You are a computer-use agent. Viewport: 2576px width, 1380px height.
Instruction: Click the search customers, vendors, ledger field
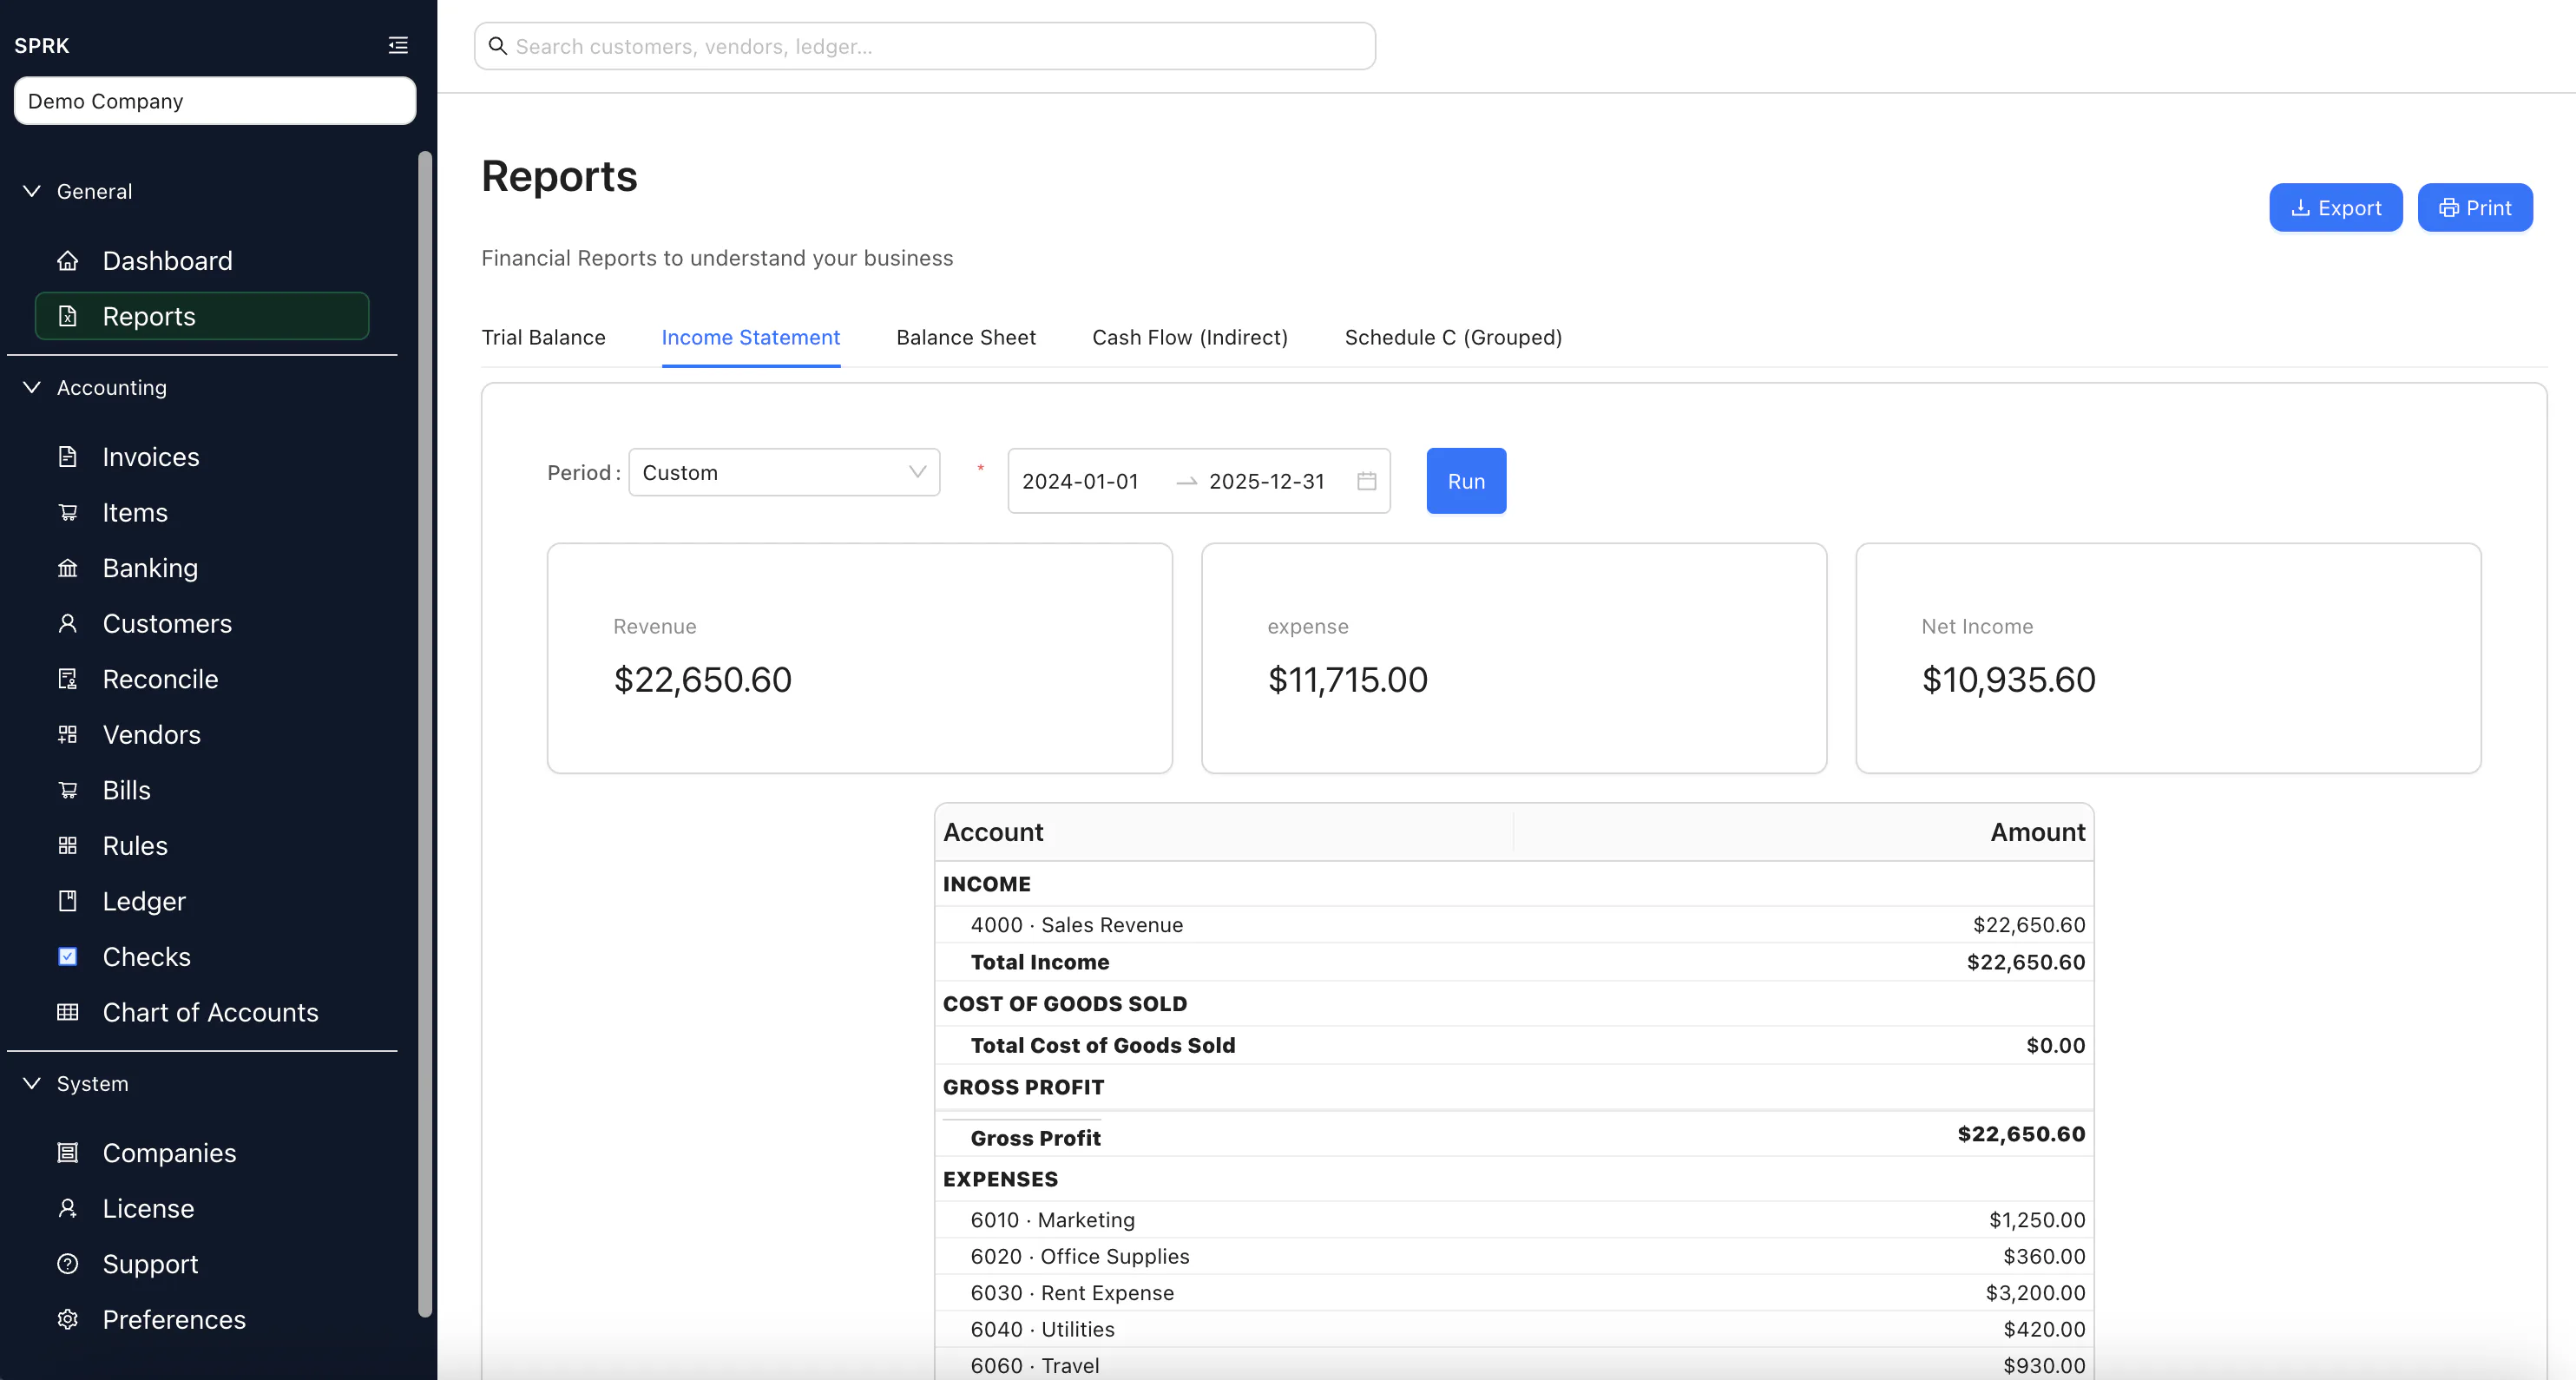click(x=924, y=46)
